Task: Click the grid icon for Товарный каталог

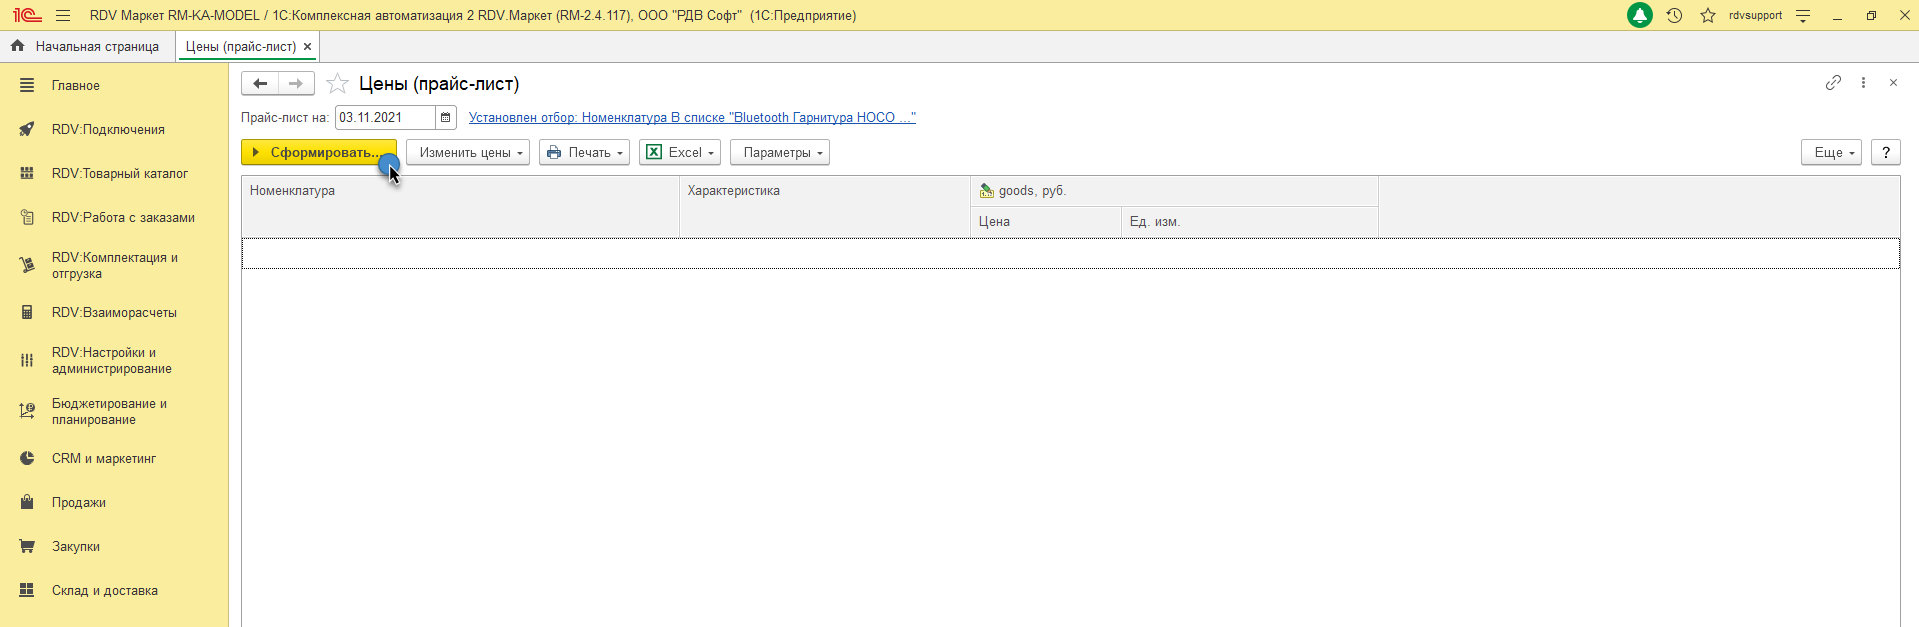Action: coord(27,173)
